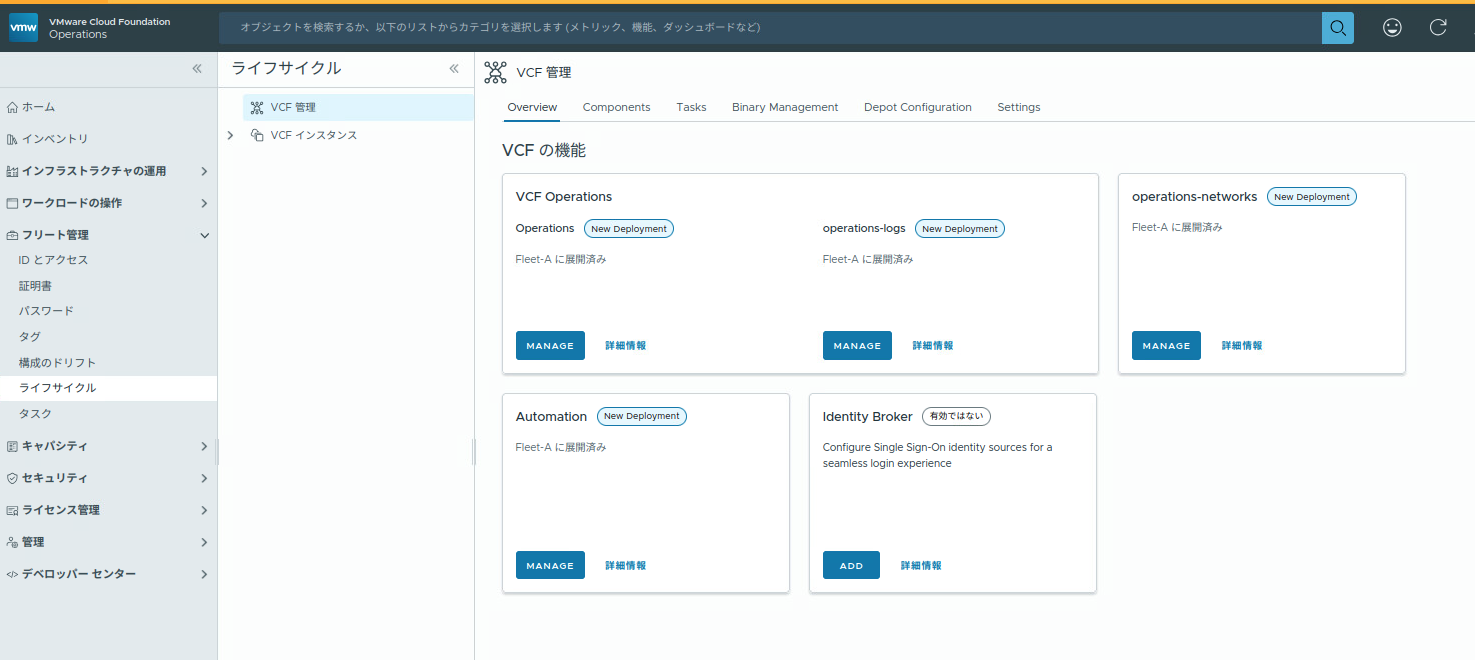Click ADD button for Identity Broker
Image resolution: width=1475 pixels, height=660 pixels.
851,566
